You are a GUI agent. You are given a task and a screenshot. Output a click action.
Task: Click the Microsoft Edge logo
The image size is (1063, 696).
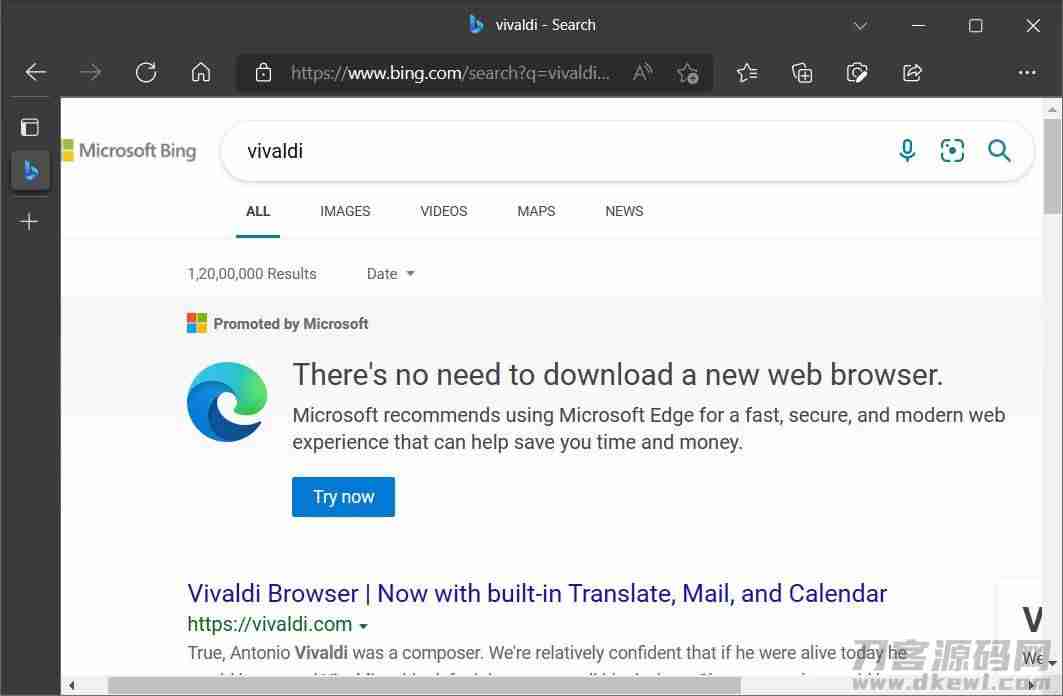tap(227, 402)
